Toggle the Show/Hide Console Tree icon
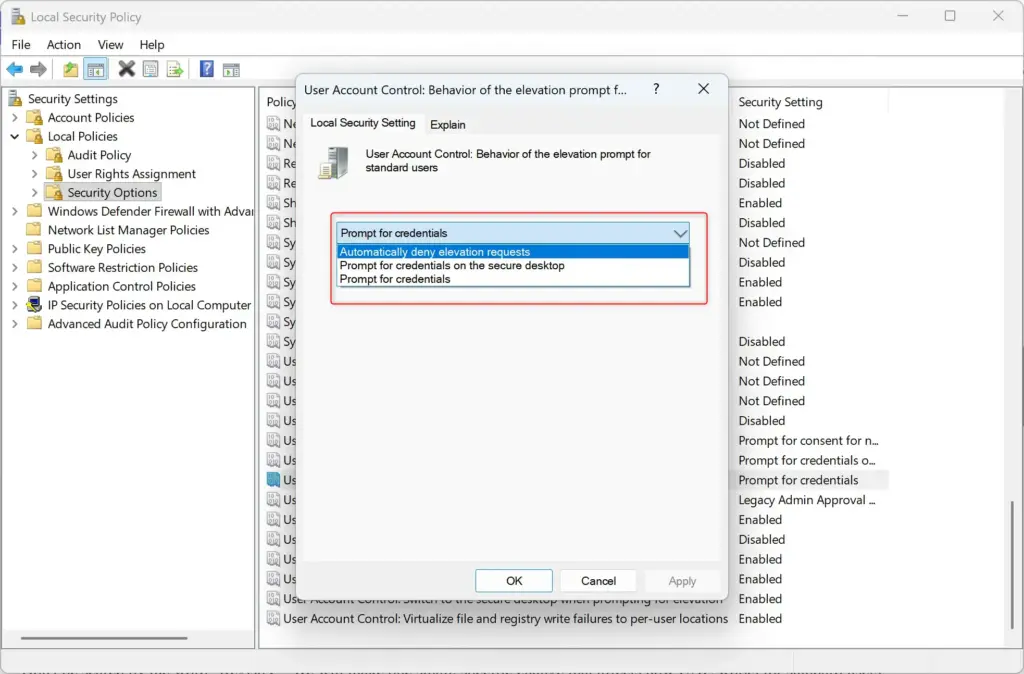1024x674 pixels. (95, 69)
